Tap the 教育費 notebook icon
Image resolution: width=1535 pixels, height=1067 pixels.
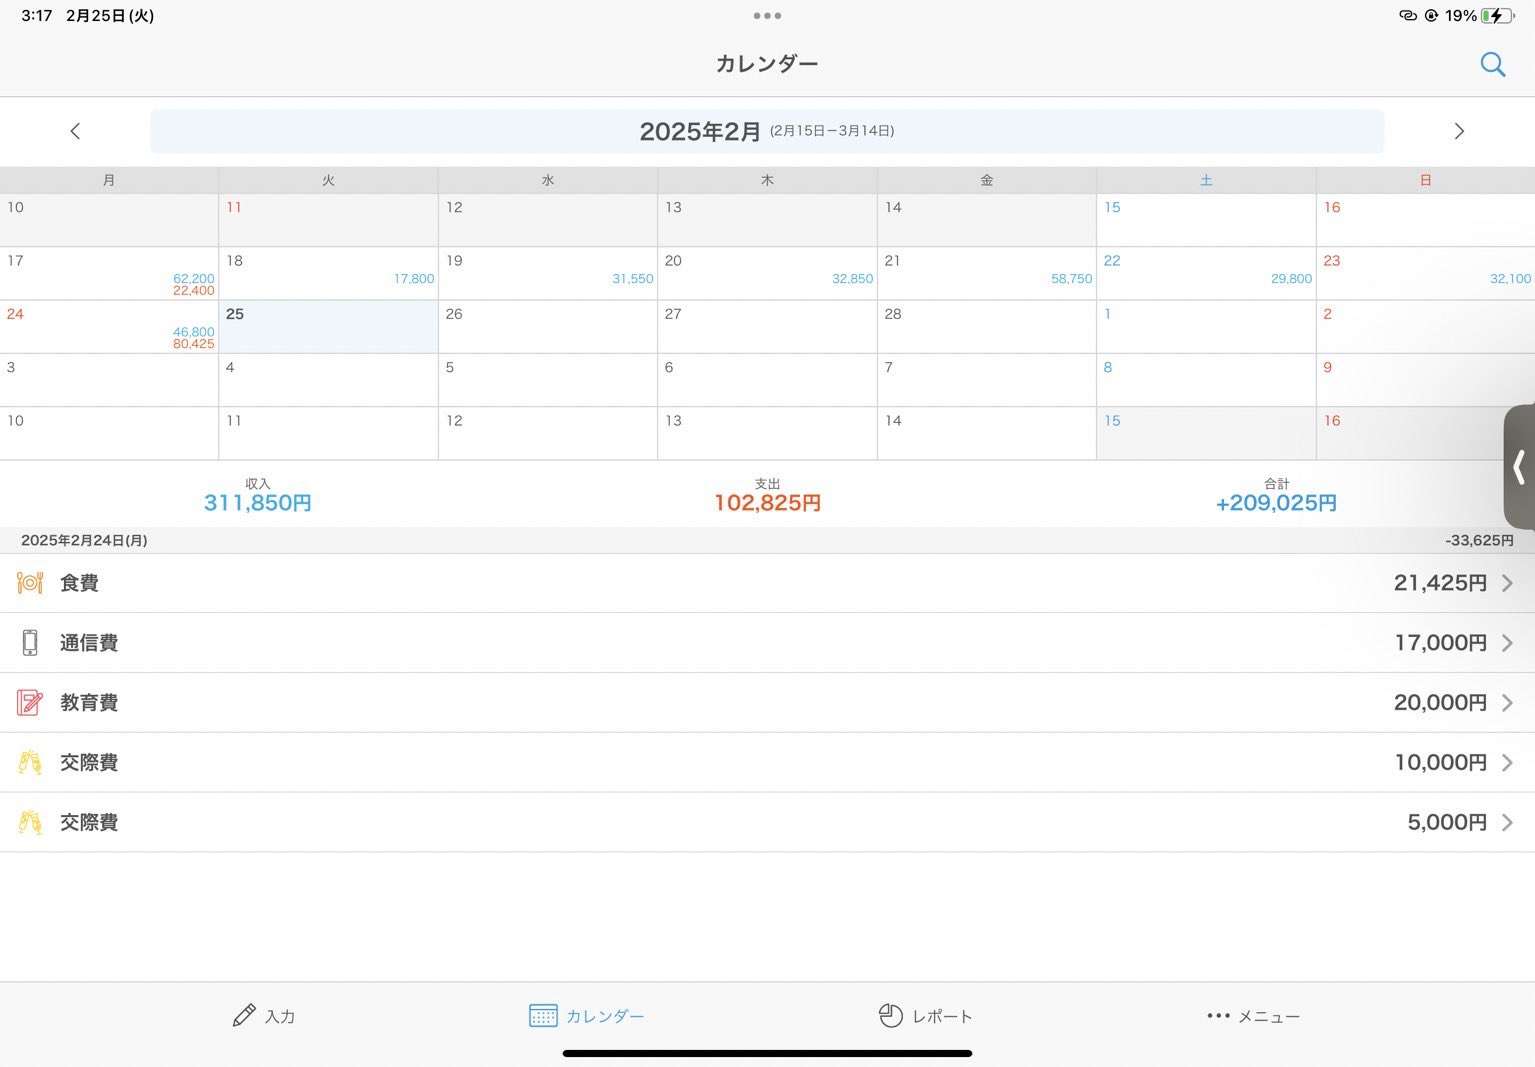pyautogui.click(x=30, y=703)
